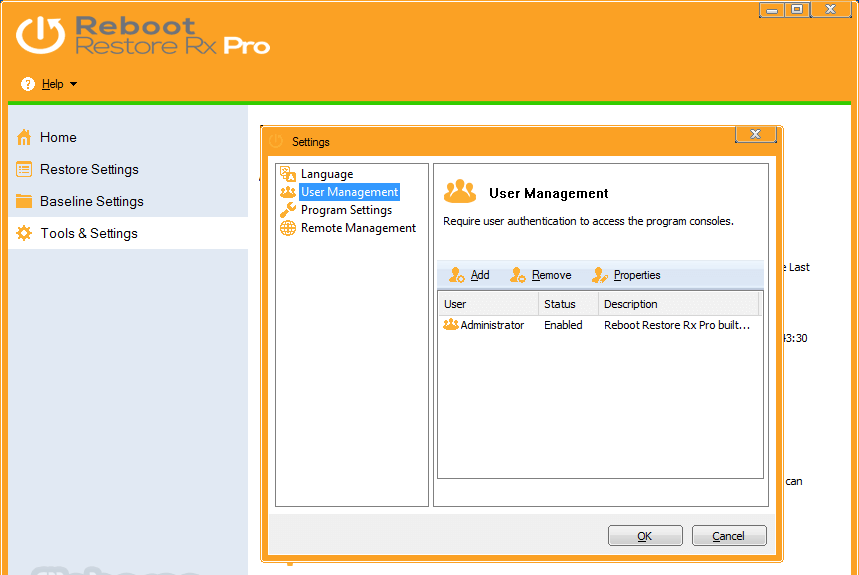This screenshot has height=575, width=859.
Task: Click the Reboot Restore Rx Pro power logo
Action: pos(40,36)
